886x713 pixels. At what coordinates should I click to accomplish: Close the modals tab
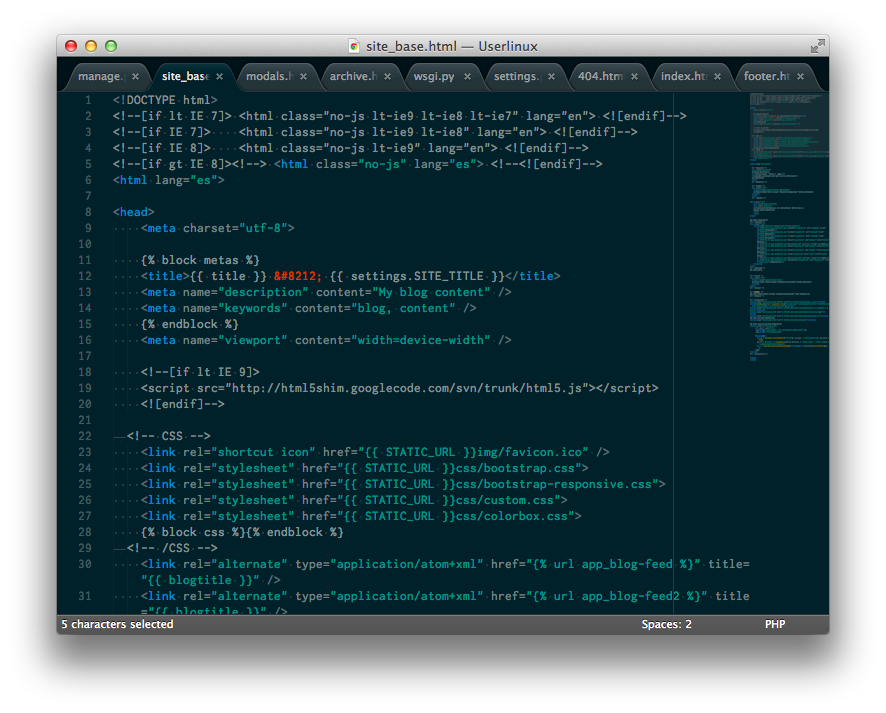point(303,76)
